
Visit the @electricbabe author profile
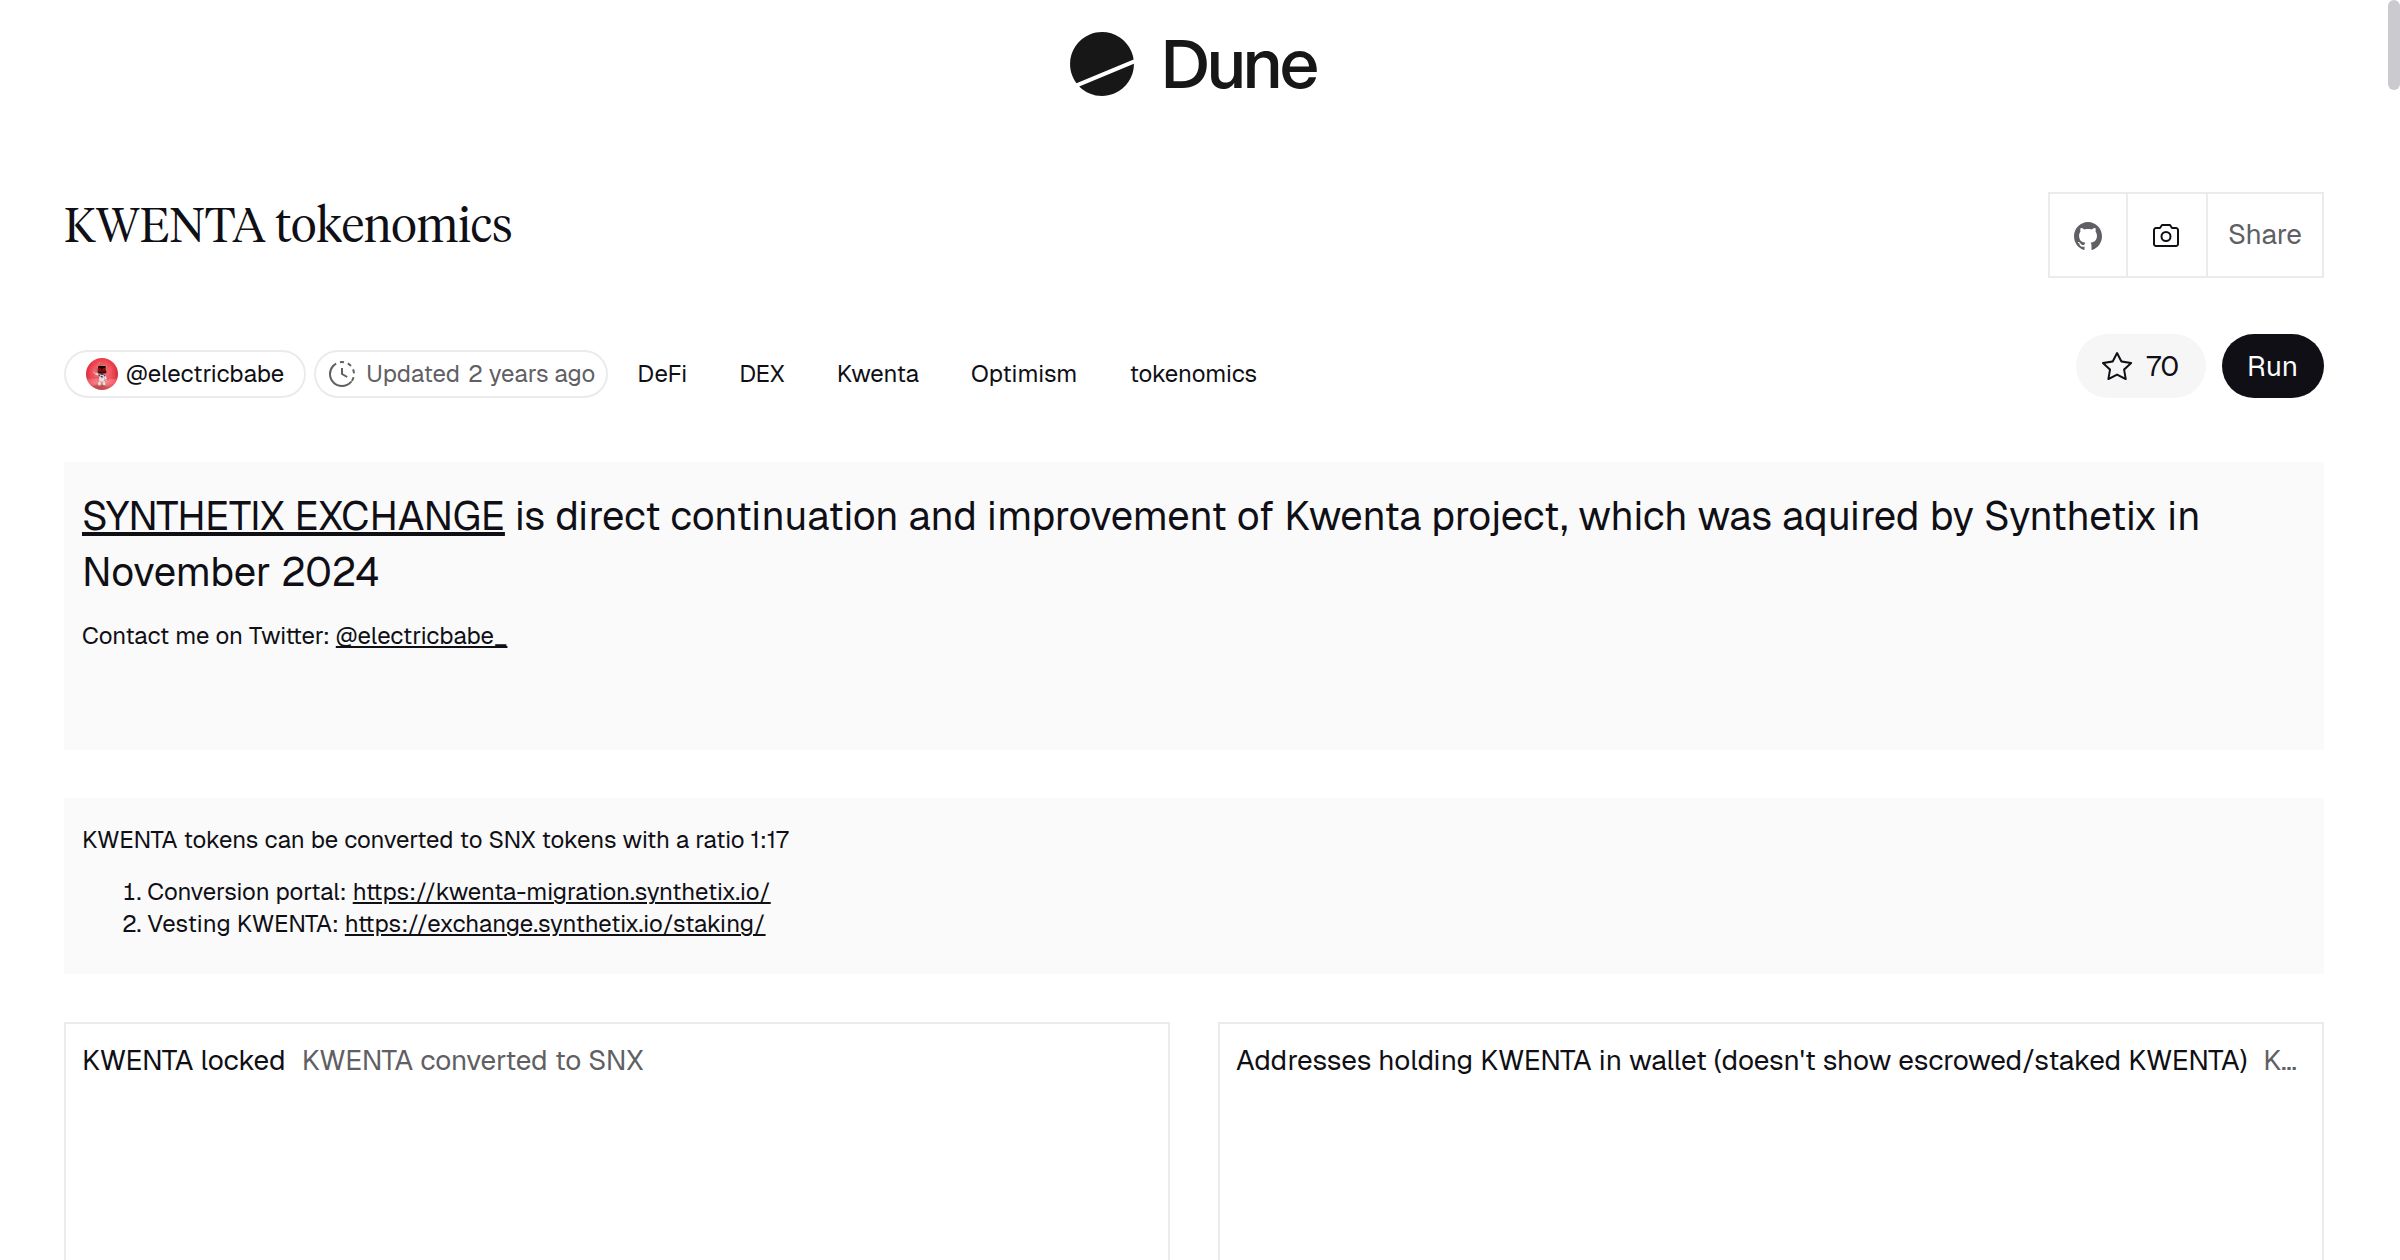coord(204,372)
